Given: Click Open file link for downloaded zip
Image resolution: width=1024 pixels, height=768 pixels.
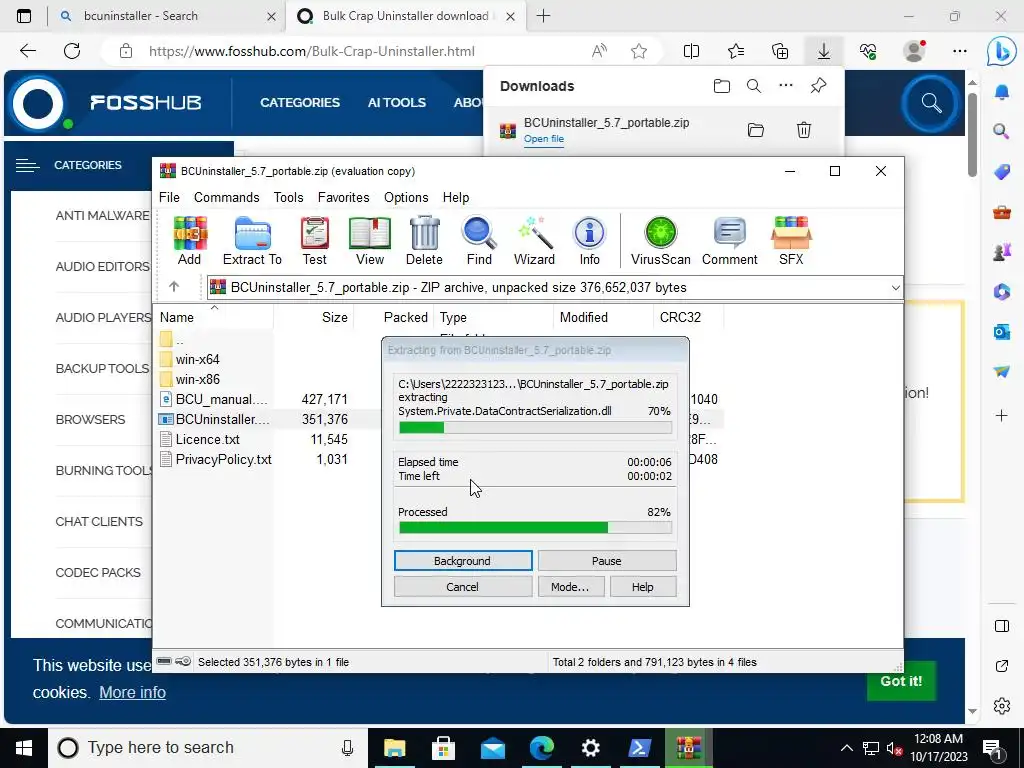Looking at the screenshot, I should pos(543,138).
